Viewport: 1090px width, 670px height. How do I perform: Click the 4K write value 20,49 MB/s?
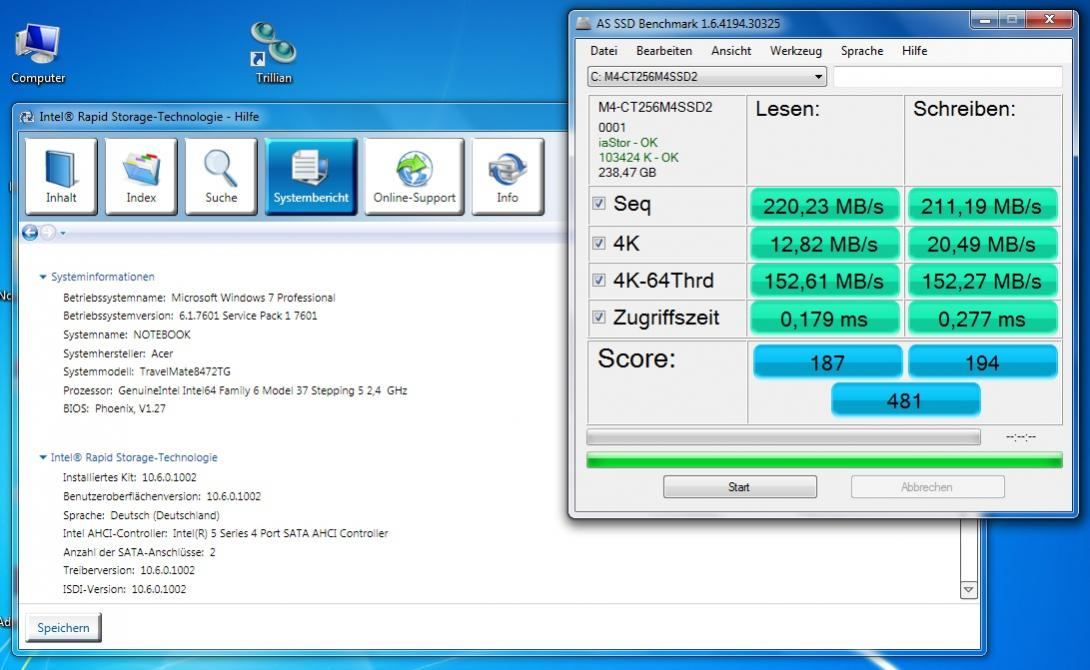click(x=982, y=245)
